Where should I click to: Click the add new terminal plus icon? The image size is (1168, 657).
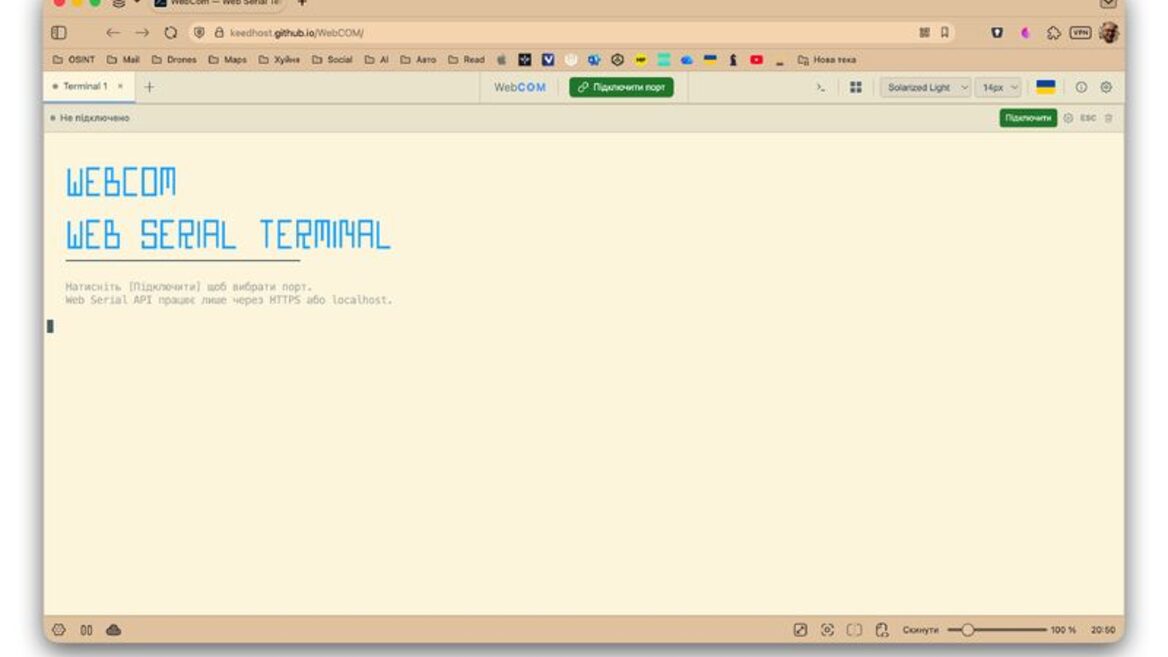pyautogui.click(x=150, y=87)
